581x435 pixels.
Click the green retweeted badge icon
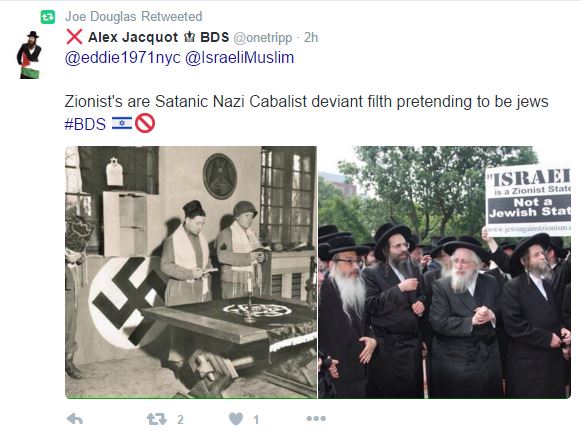pyautogui.click(x=48, y=17)
